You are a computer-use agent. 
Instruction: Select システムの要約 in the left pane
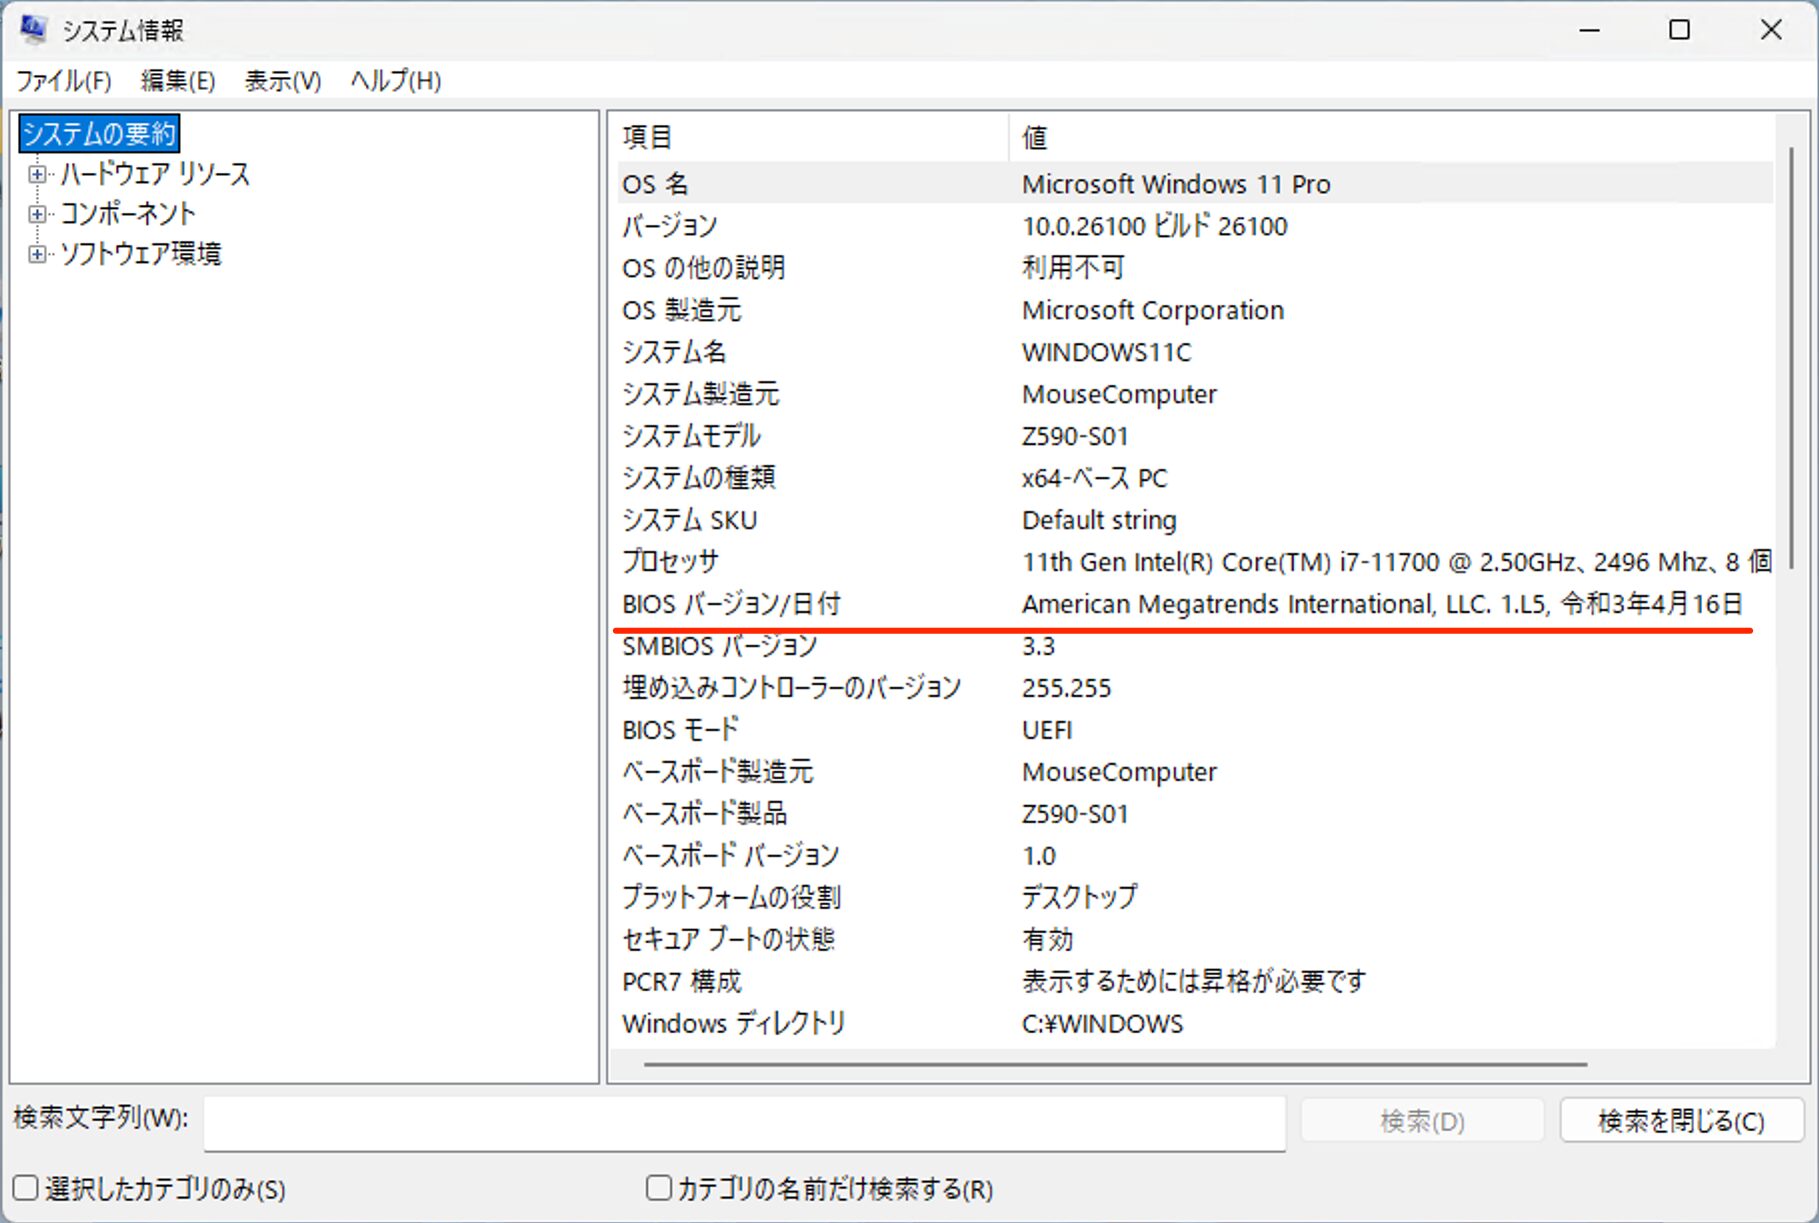[x=100, y=133]
